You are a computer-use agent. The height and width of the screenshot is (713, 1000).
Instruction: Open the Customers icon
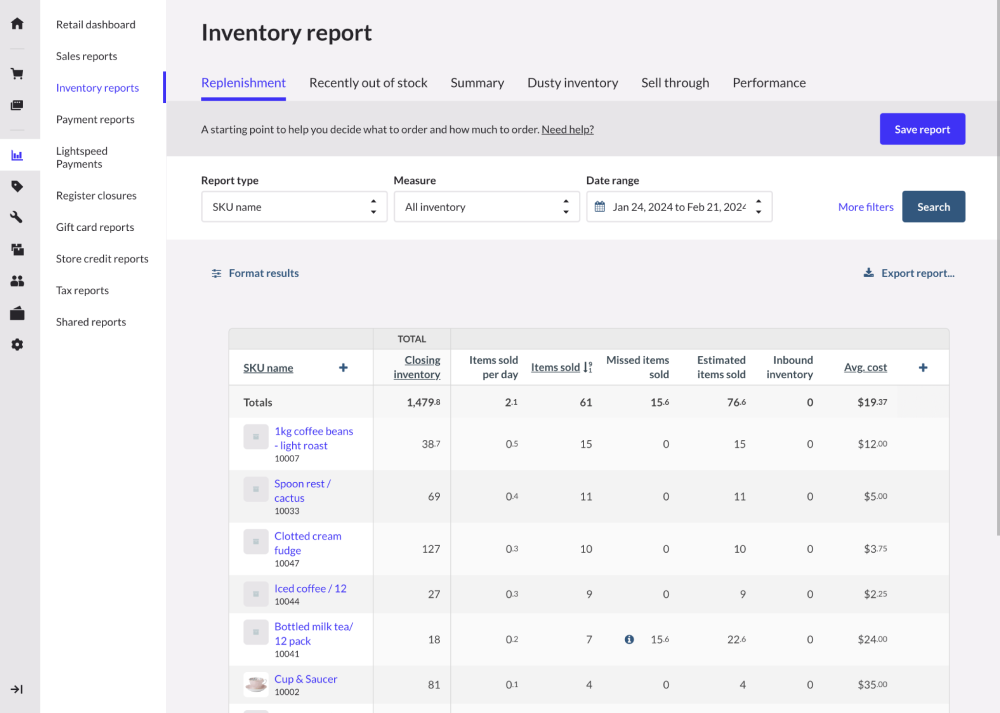(x=16, y=280)
